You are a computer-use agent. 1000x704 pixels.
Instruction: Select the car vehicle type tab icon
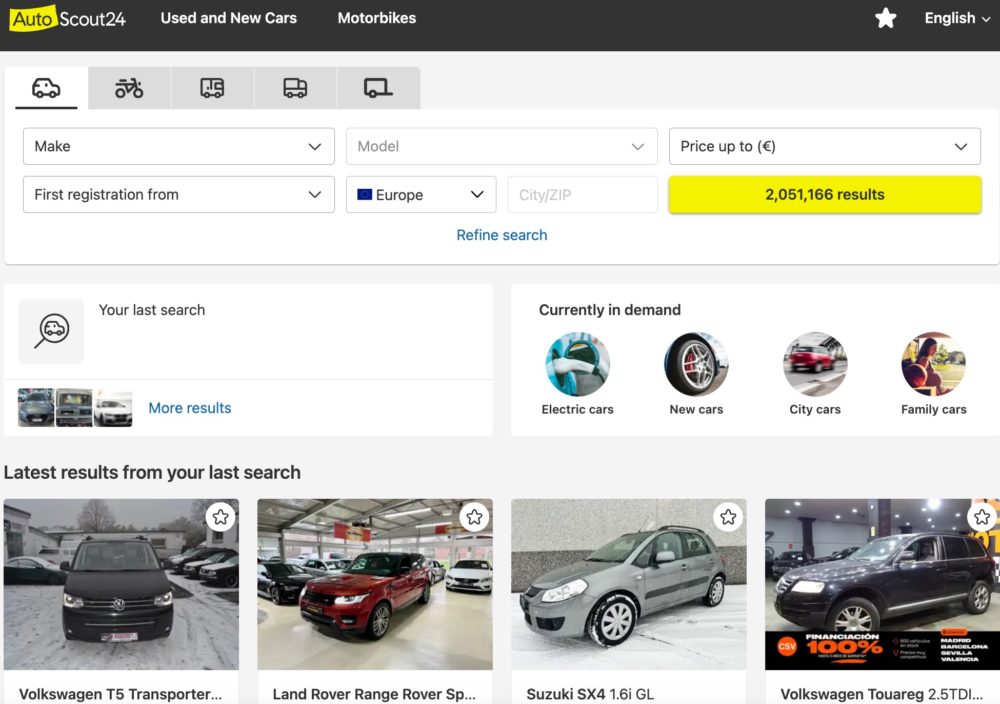(x=46, y=88)
